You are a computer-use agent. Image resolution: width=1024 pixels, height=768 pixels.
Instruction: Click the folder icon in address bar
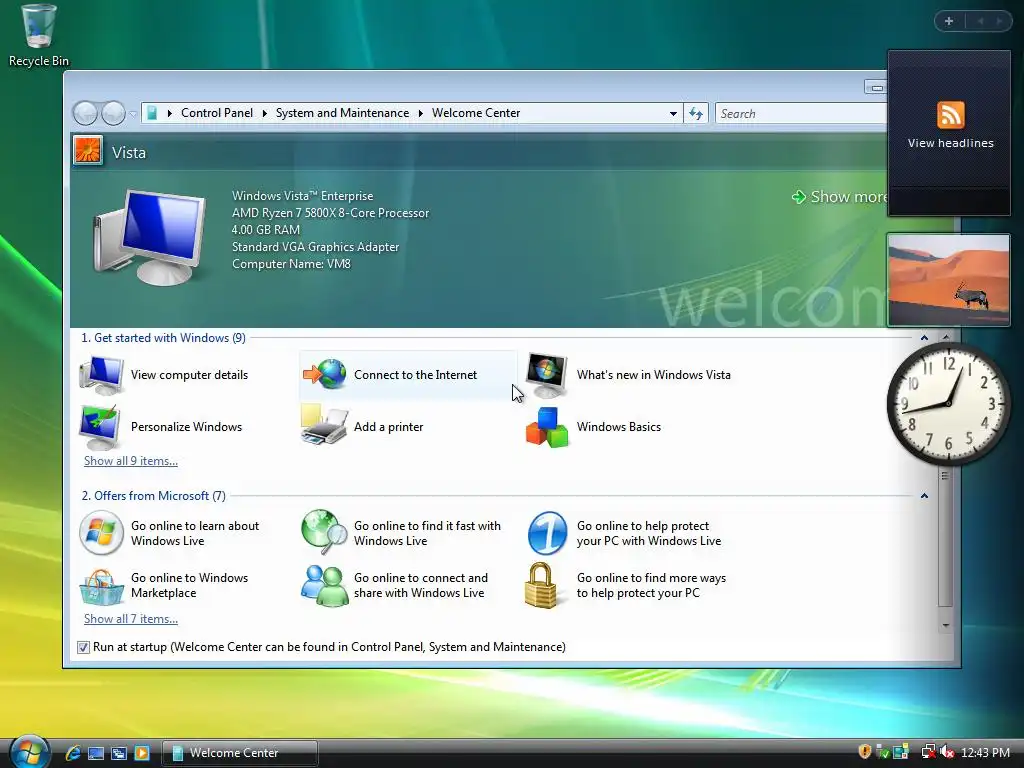click(x=152, y=114)
